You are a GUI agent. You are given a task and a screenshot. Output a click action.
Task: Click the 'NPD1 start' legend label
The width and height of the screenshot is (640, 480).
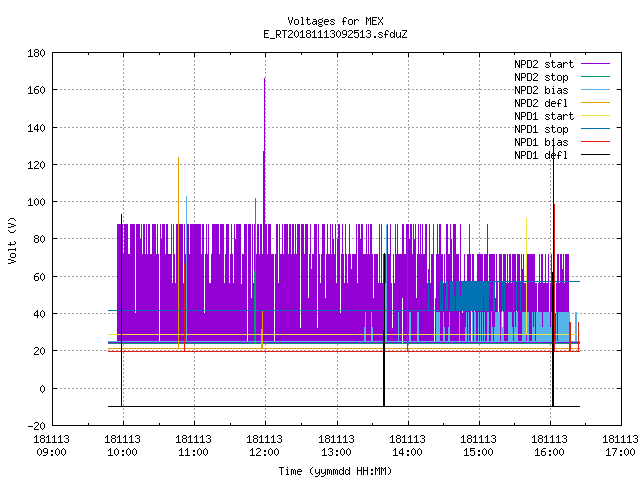coord(544,116)
